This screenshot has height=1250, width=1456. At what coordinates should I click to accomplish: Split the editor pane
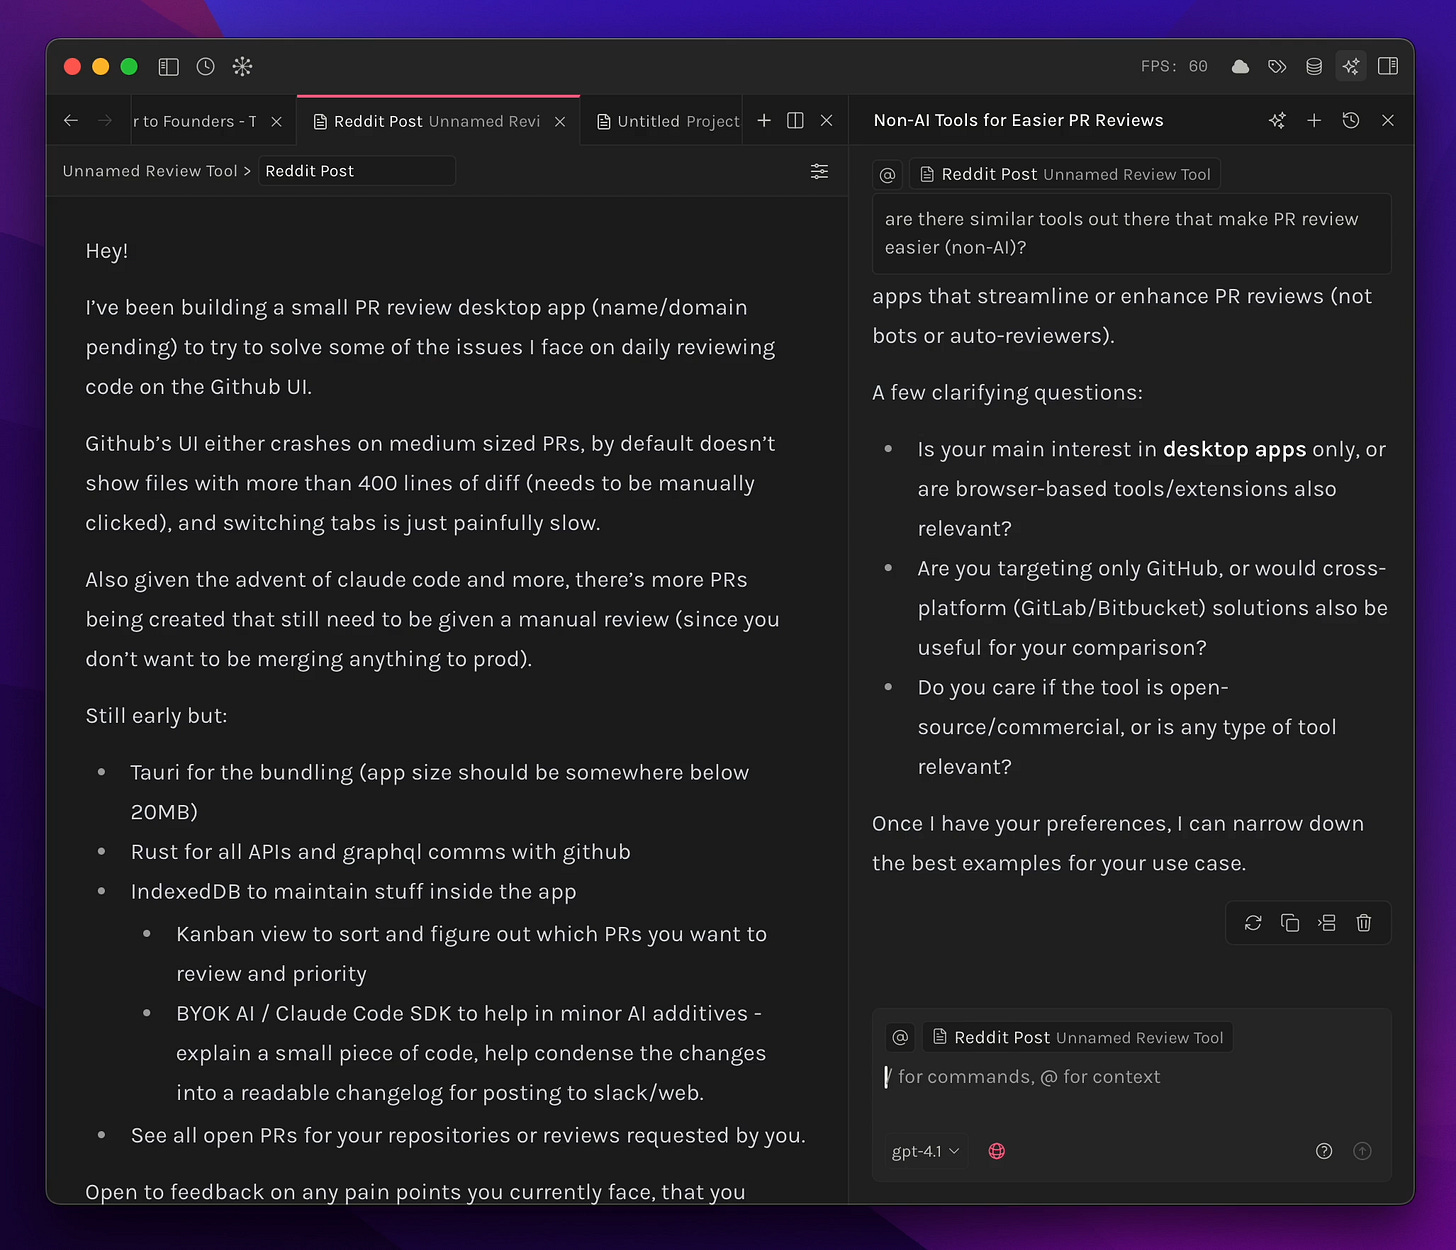tap(795, 121)
